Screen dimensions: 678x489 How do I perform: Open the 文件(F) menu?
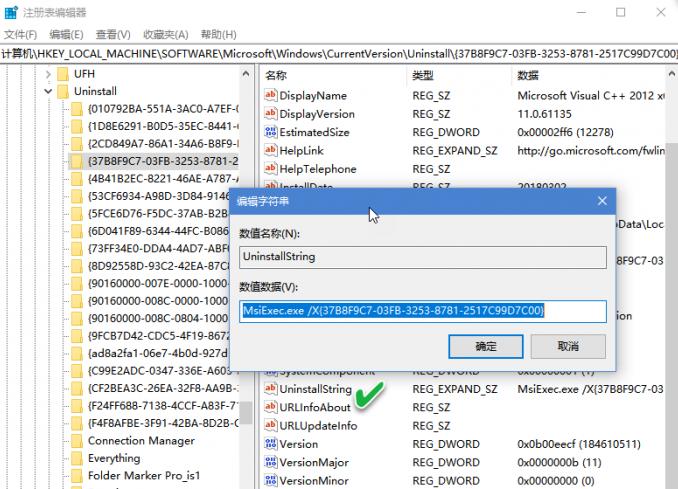[20, 35]
